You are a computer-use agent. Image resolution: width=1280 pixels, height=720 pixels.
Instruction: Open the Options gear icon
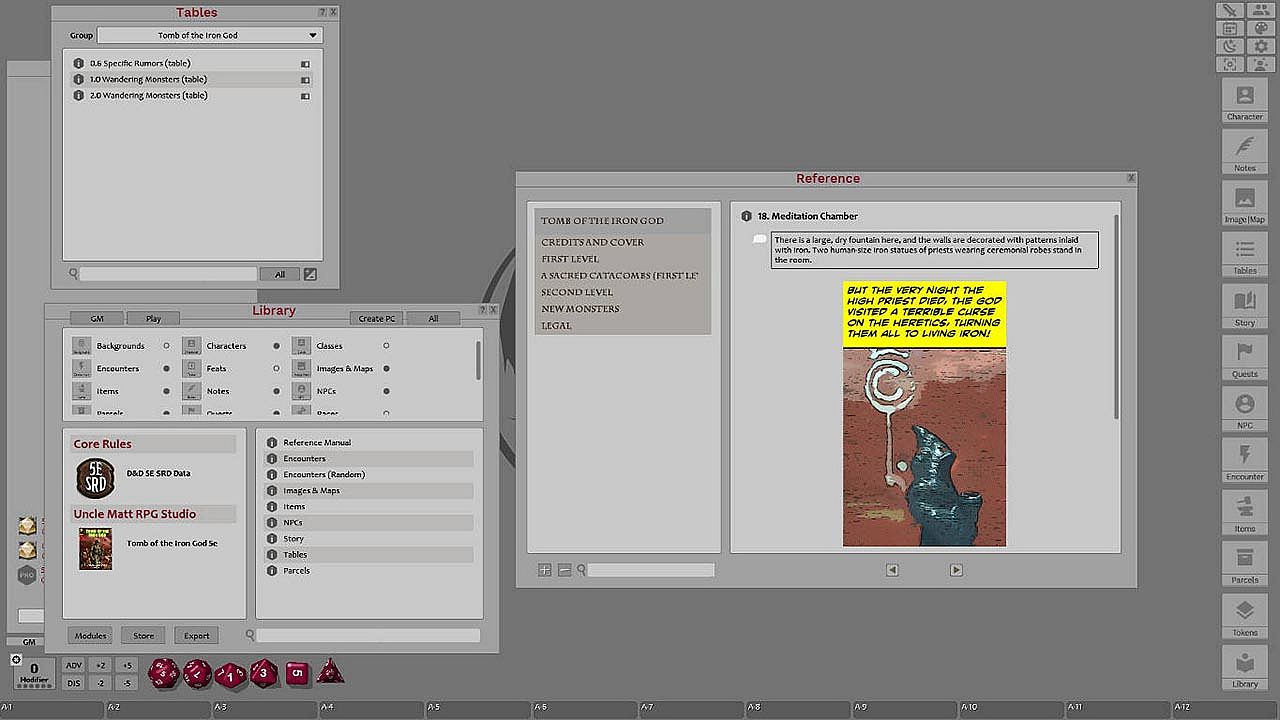(x=1261, y=46)
